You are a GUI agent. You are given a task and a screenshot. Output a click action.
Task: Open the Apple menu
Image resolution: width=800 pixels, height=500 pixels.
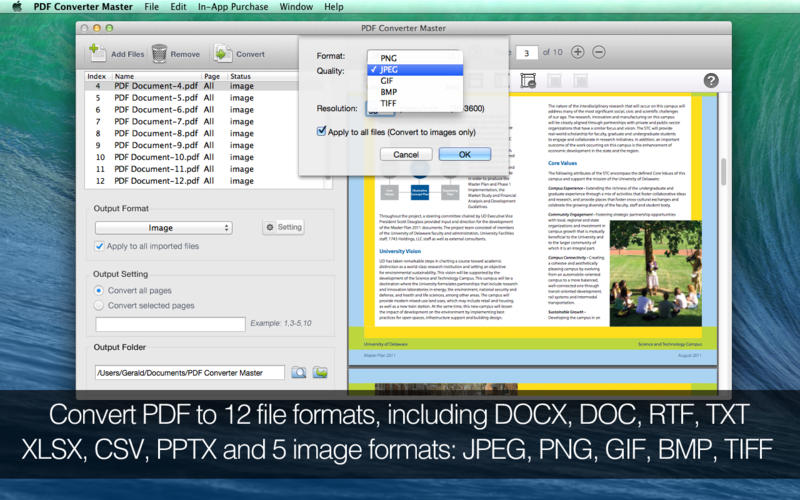pyautogui.click(x=16, y=7)
